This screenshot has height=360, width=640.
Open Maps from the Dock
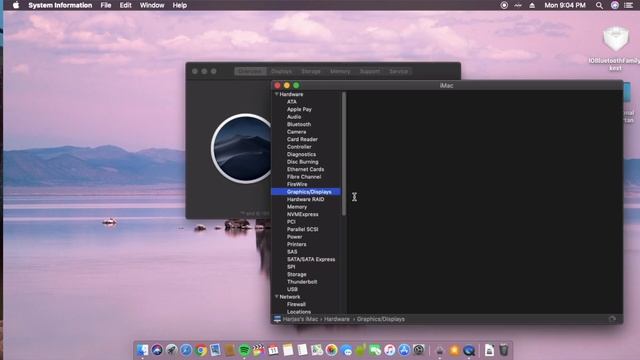317,350
